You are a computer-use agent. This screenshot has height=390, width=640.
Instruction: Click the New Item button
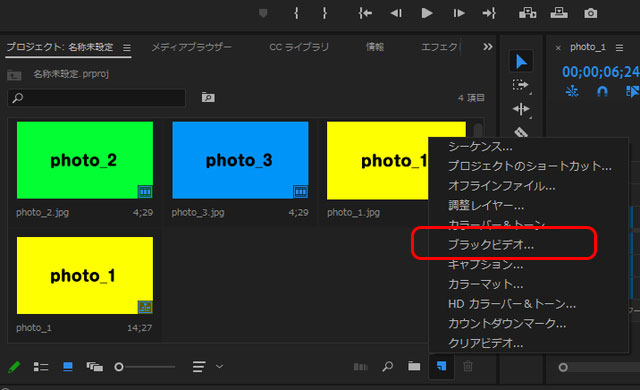pyautogui.click(x=441, y=366)
